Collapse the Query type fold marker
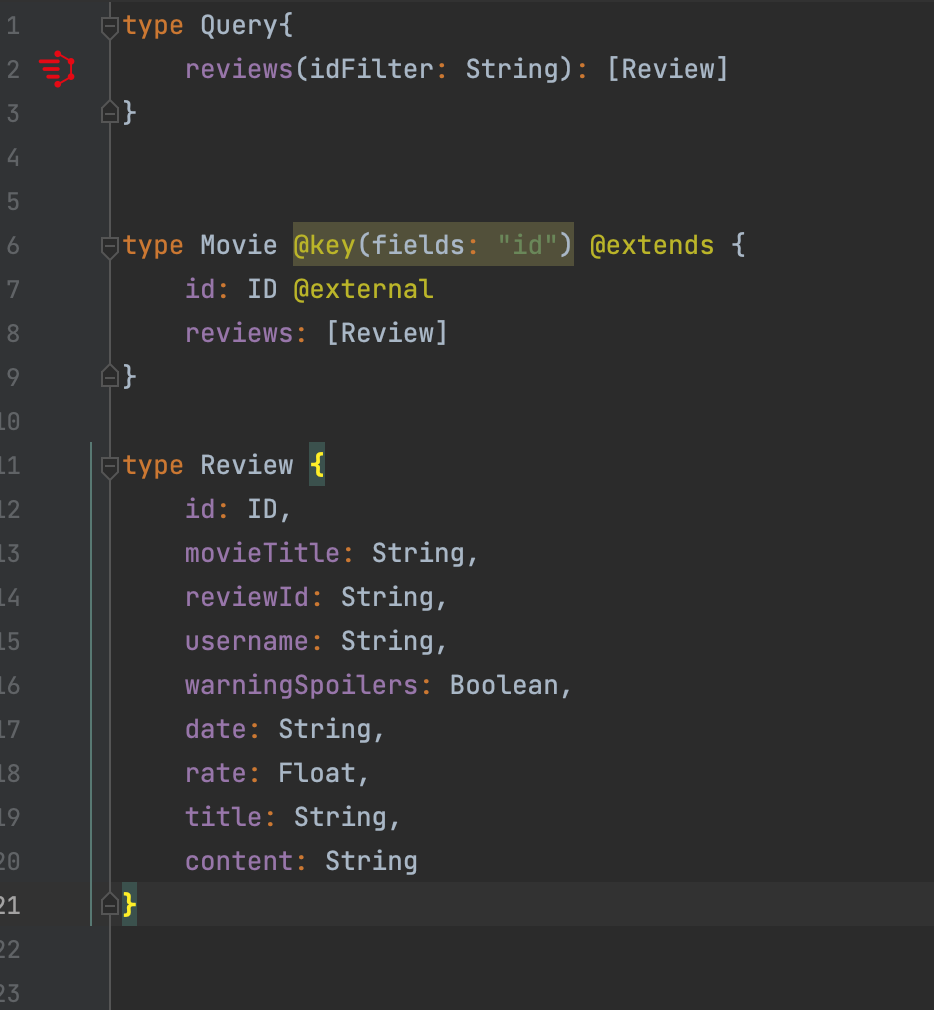The height and width of the screenshot is (1010, 934). pos(110,26)
